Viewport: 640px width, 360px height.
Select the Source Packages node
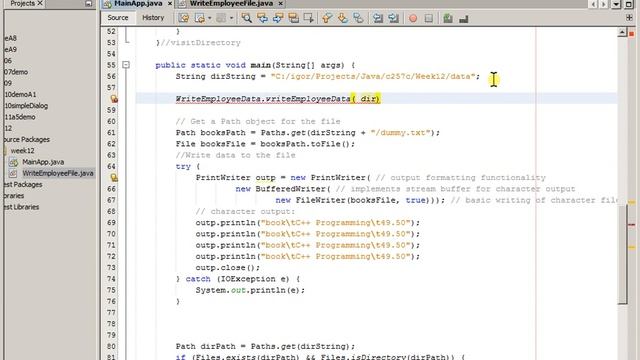coord(27,140)
